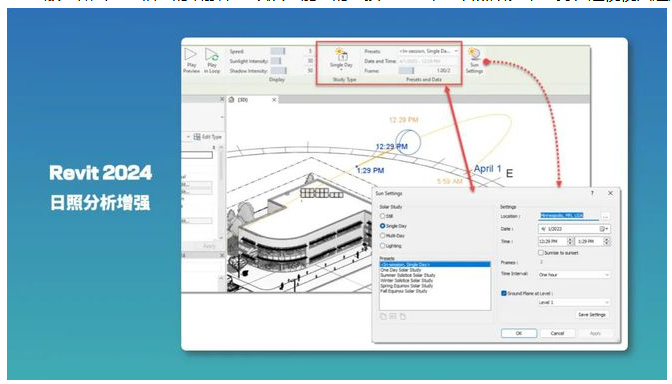Image resolution: width=672 pixels, height=384 pixels.
Task: Click the rename preset icon under Presets list
Action: (x=393, y=317)
